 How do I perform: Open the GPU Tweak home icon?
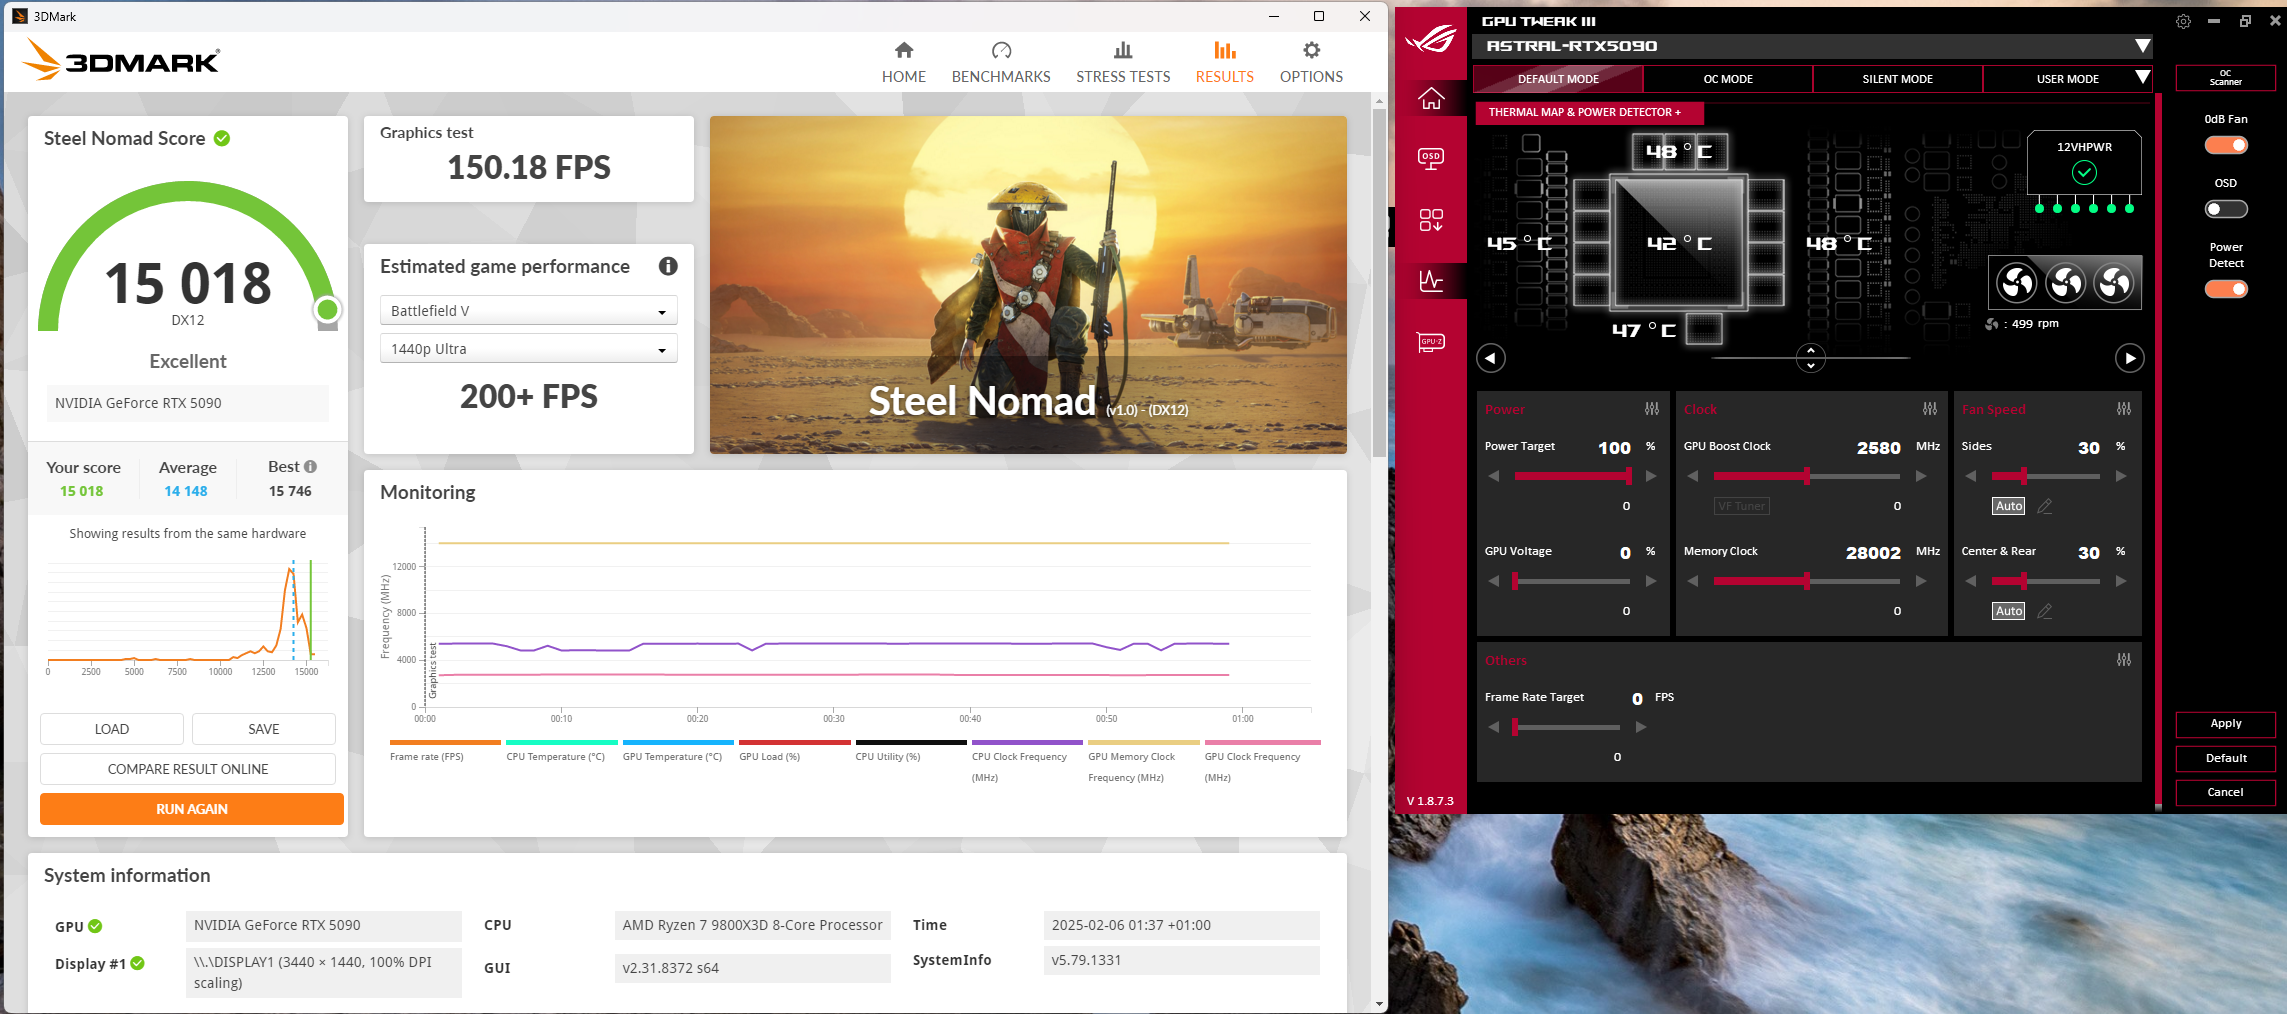point(1431,98)
